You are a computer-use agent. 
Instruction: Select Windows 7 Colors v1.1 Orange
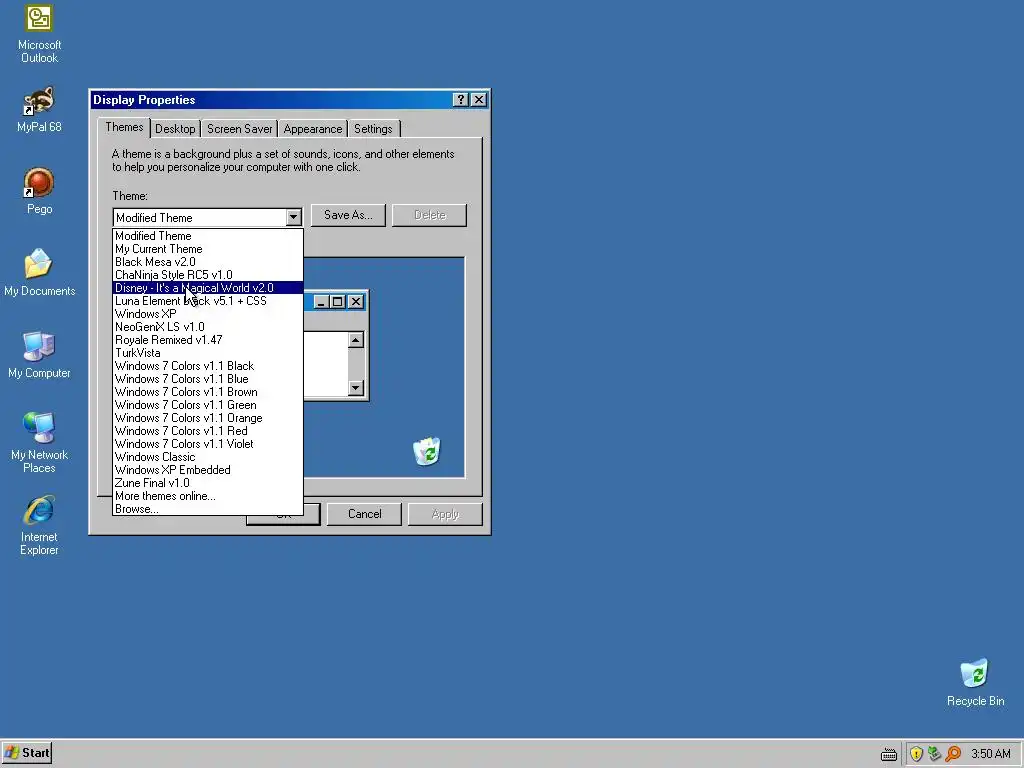208,418
